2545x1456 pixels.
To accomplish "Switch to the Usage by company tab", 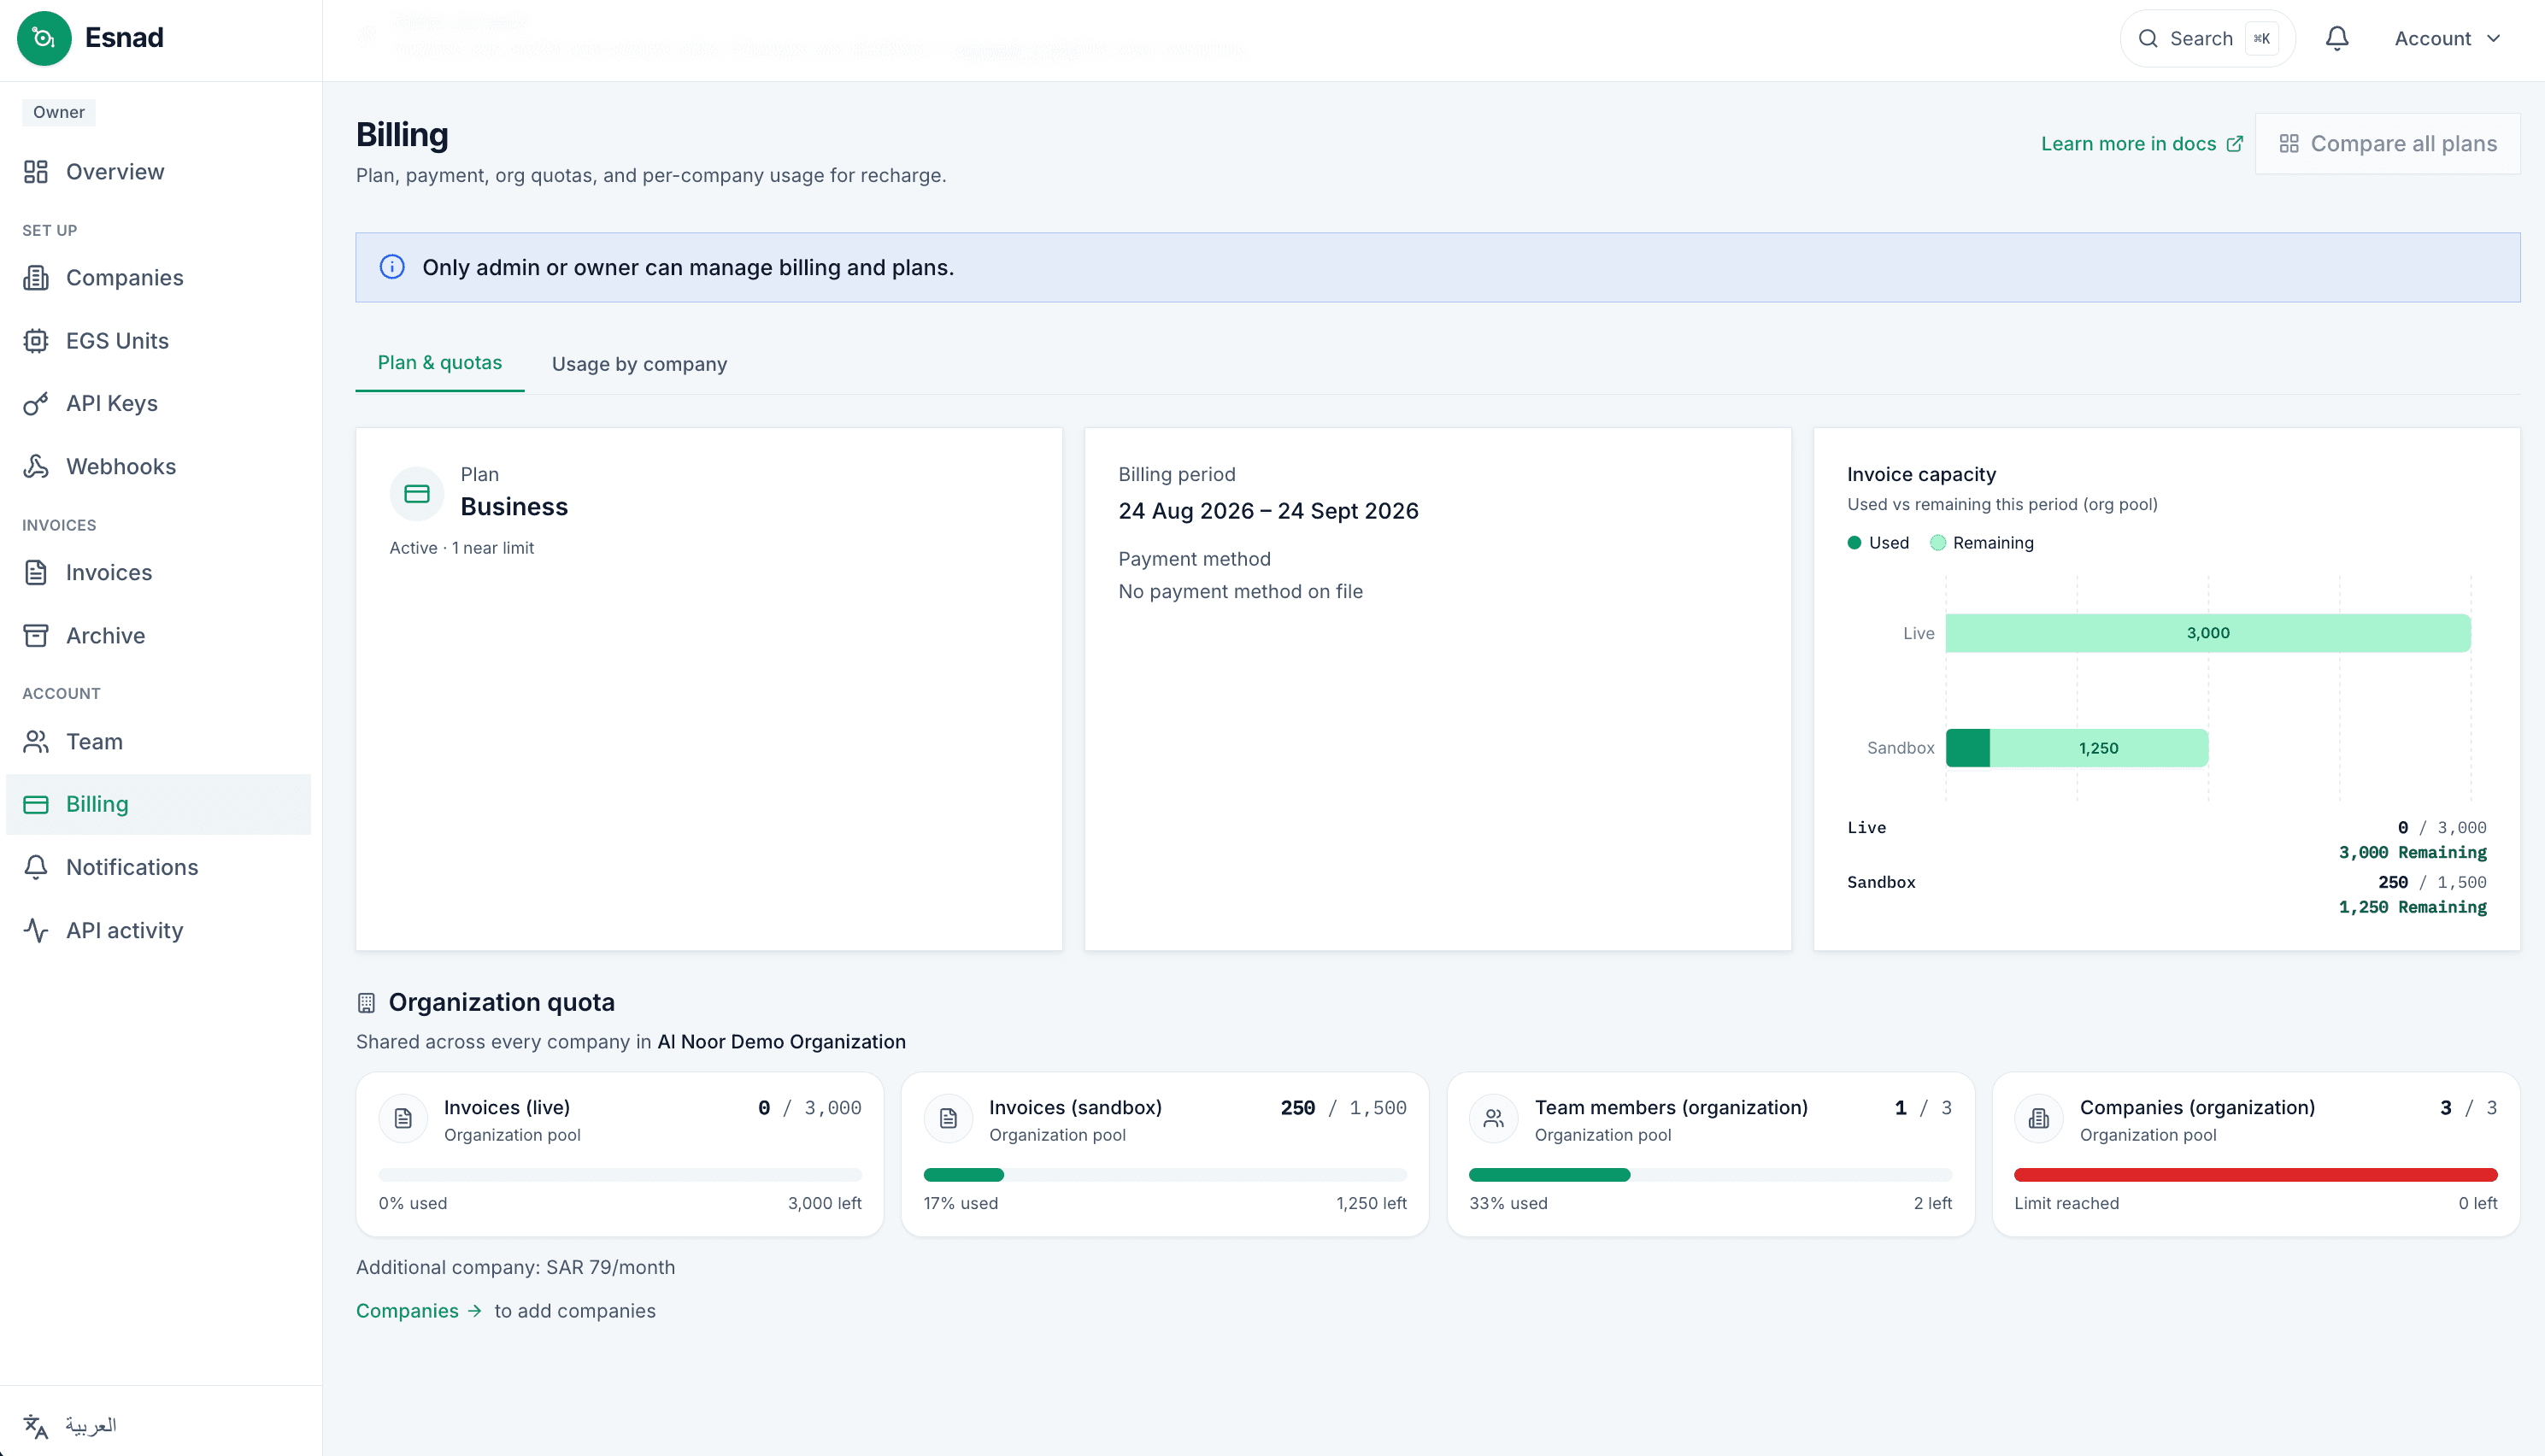I will pyautogui.click(x=639, y=364).
